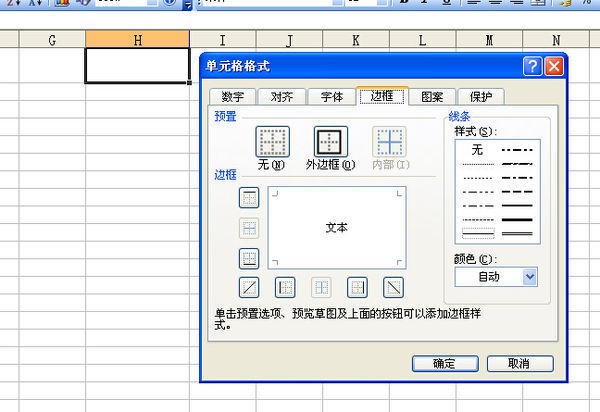The width and height of the screenshot is (600, 412).
Task: Click the 取消 cancel button
Action: pyautogui.click(x=520, y=363)
